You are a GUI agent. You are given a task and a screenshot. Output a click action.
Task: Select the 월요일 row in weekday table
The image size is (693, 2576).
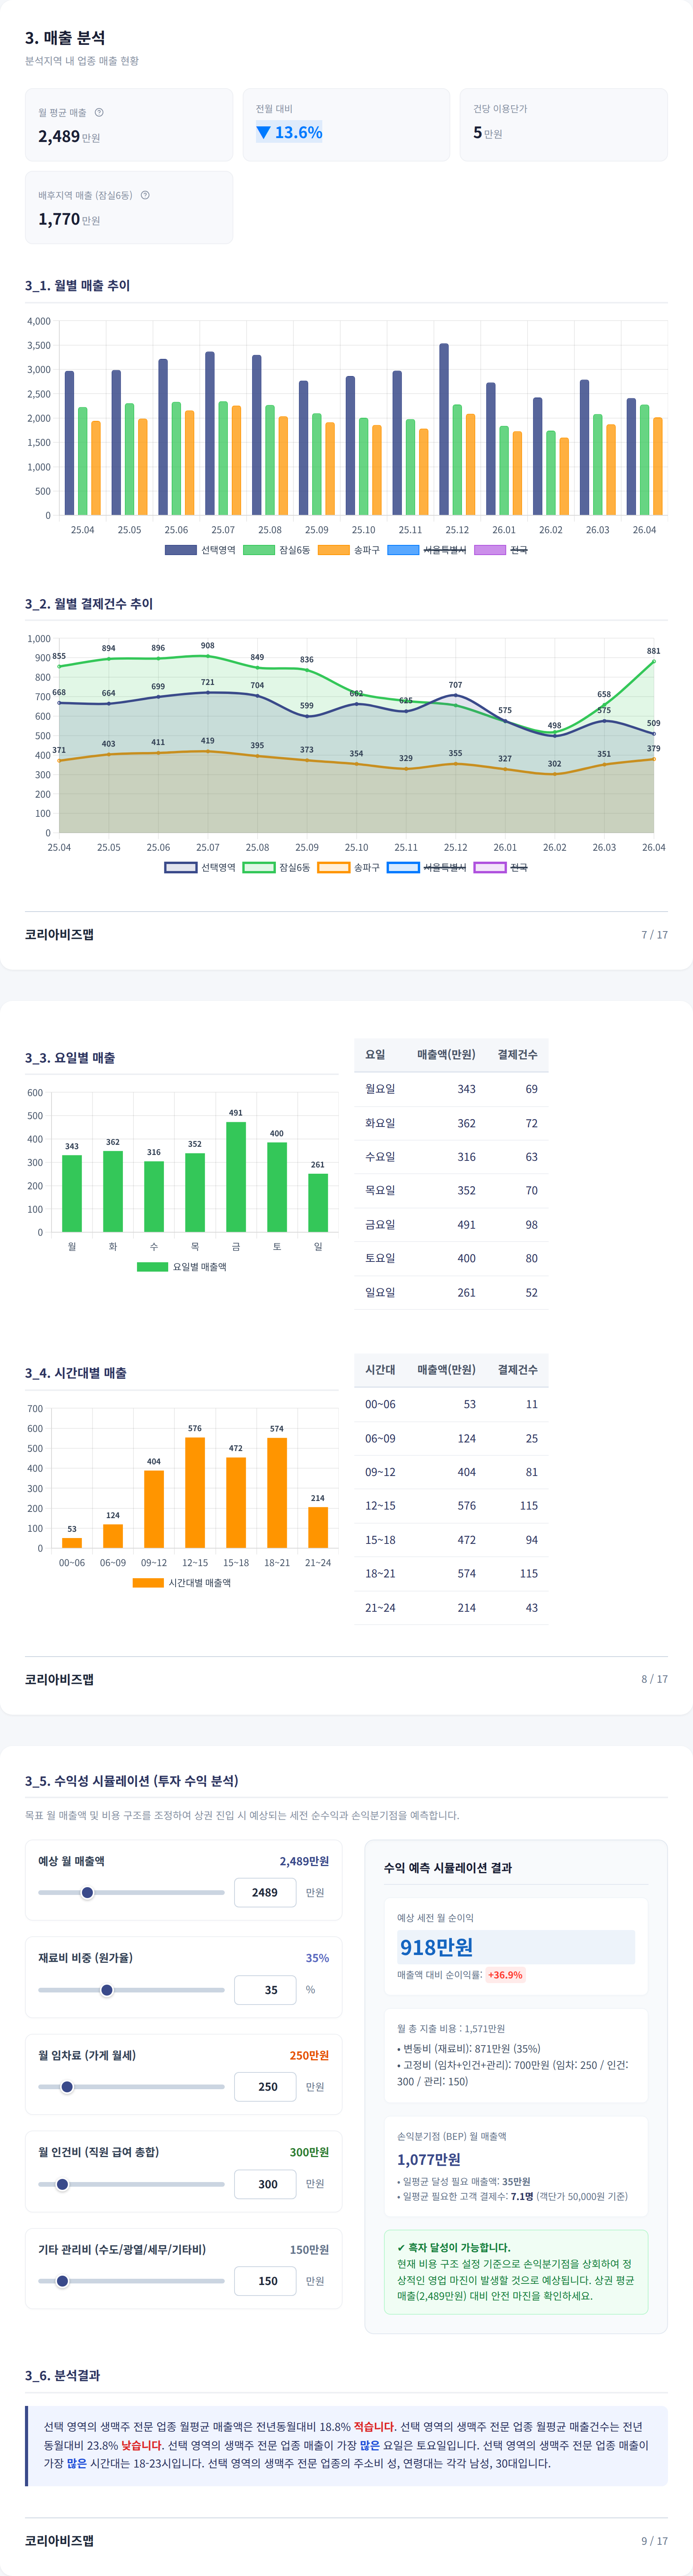451,1089
